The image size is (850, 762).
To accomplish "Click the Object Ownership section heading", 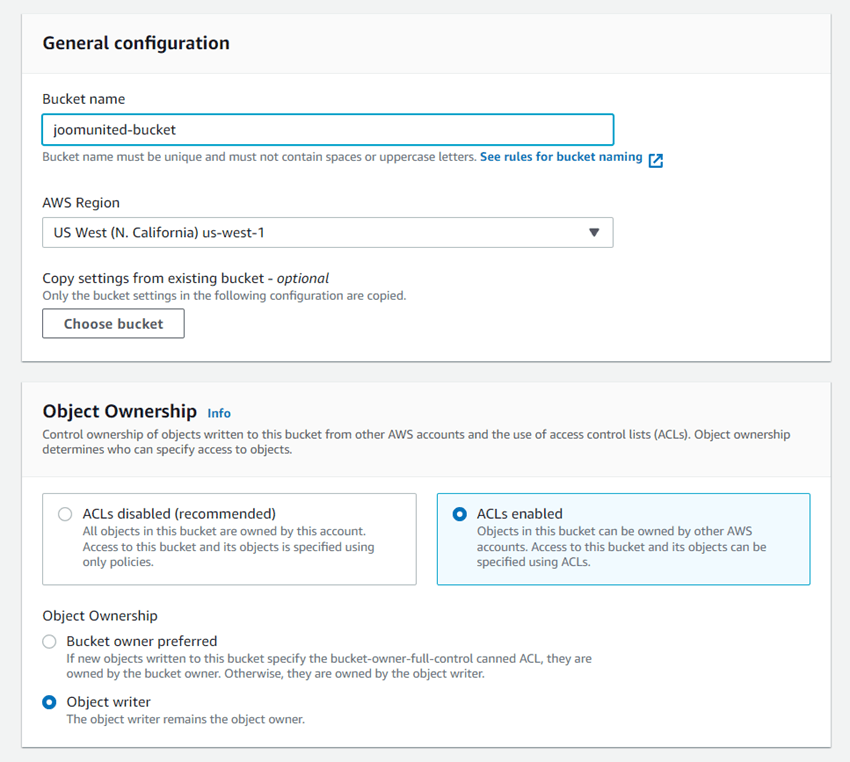I will click(x=120, y=411).
